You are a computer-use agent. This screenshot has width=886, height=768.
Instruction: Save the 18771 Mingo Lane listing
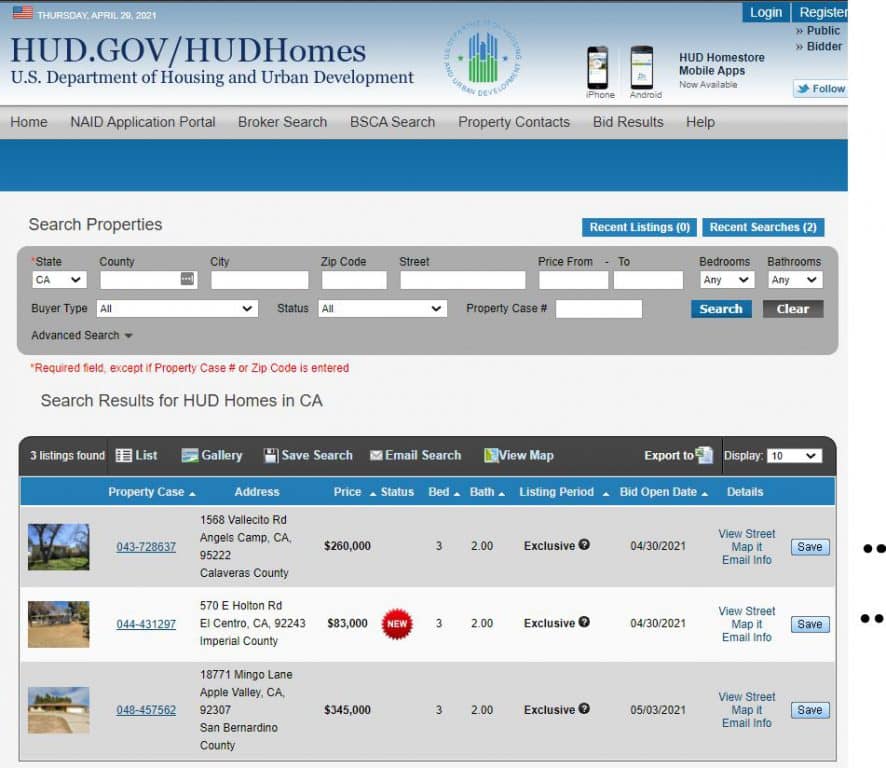click(x=810, y=710)
